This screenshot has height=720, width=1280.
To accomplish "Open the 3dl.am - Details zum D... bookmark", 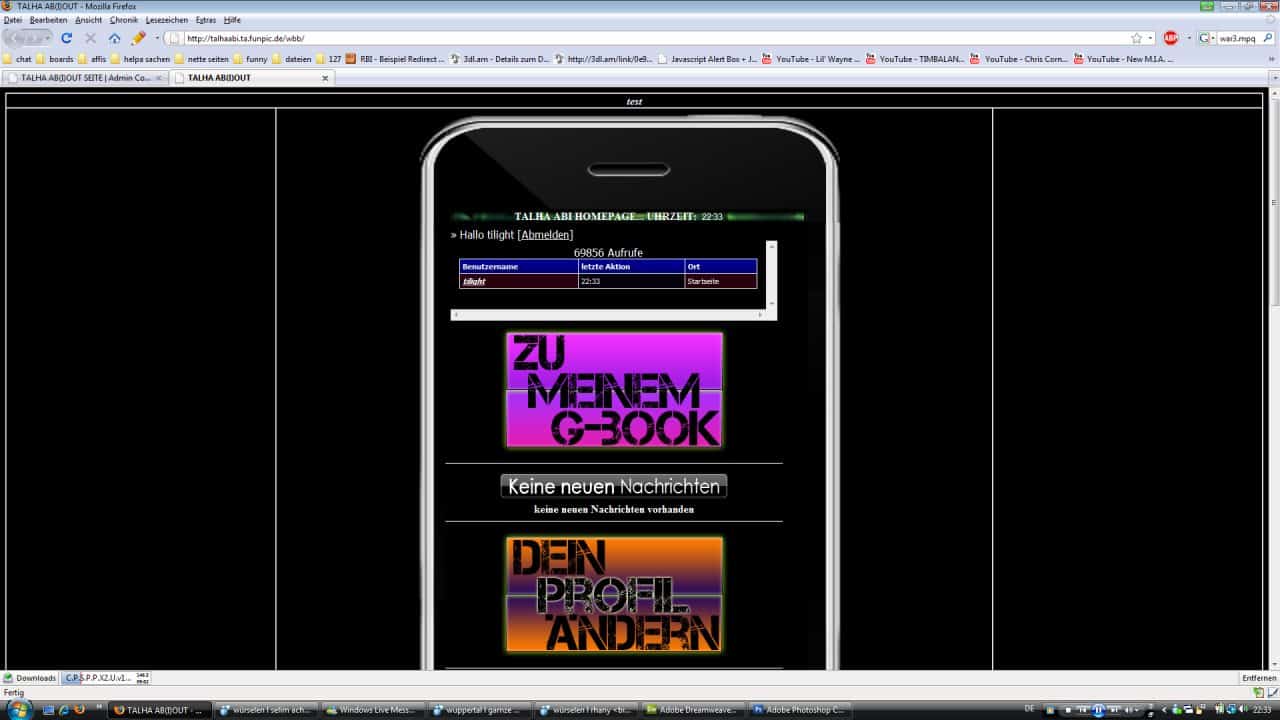I will [x=500, y=59].
